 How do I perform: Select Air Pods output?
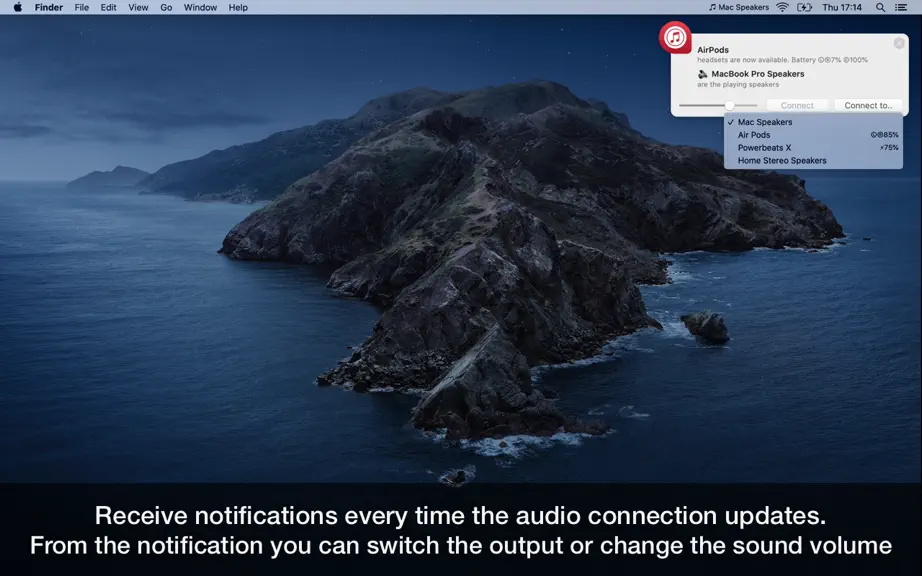click(813, 135)
